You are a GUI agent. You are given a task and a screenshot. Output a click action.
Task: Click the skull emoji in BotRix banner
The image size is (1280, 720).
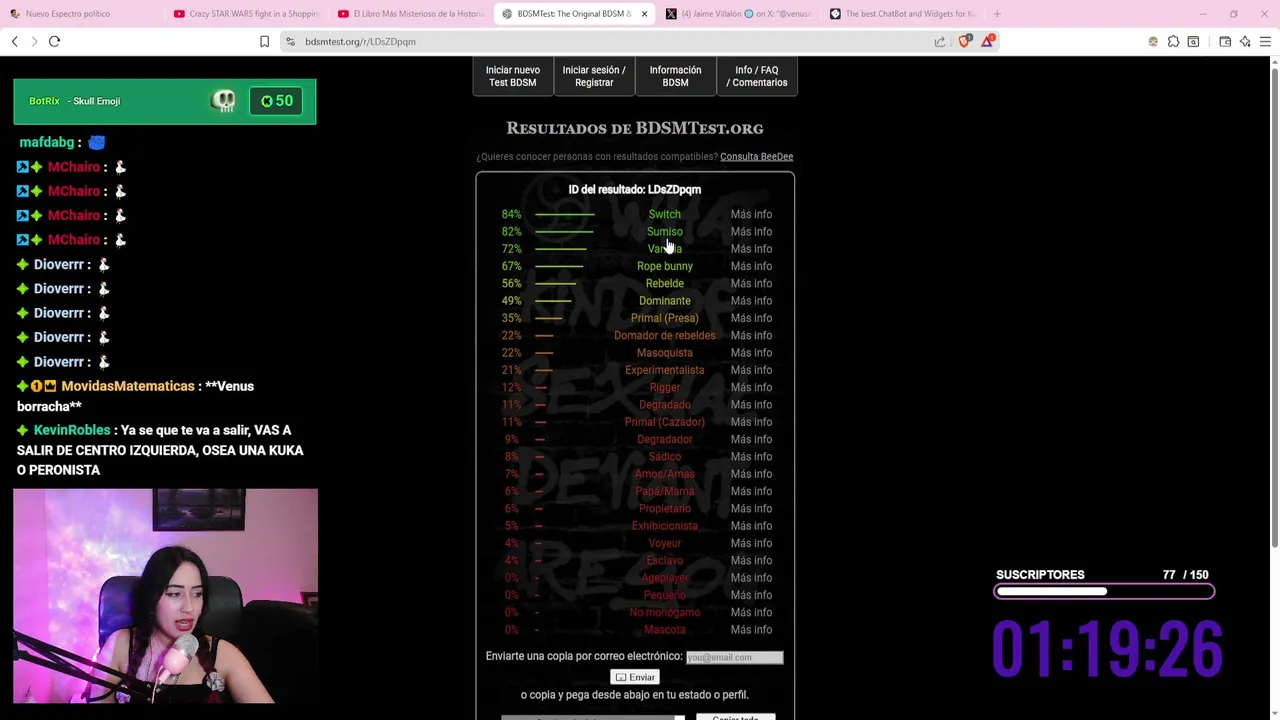pos(223,100)
